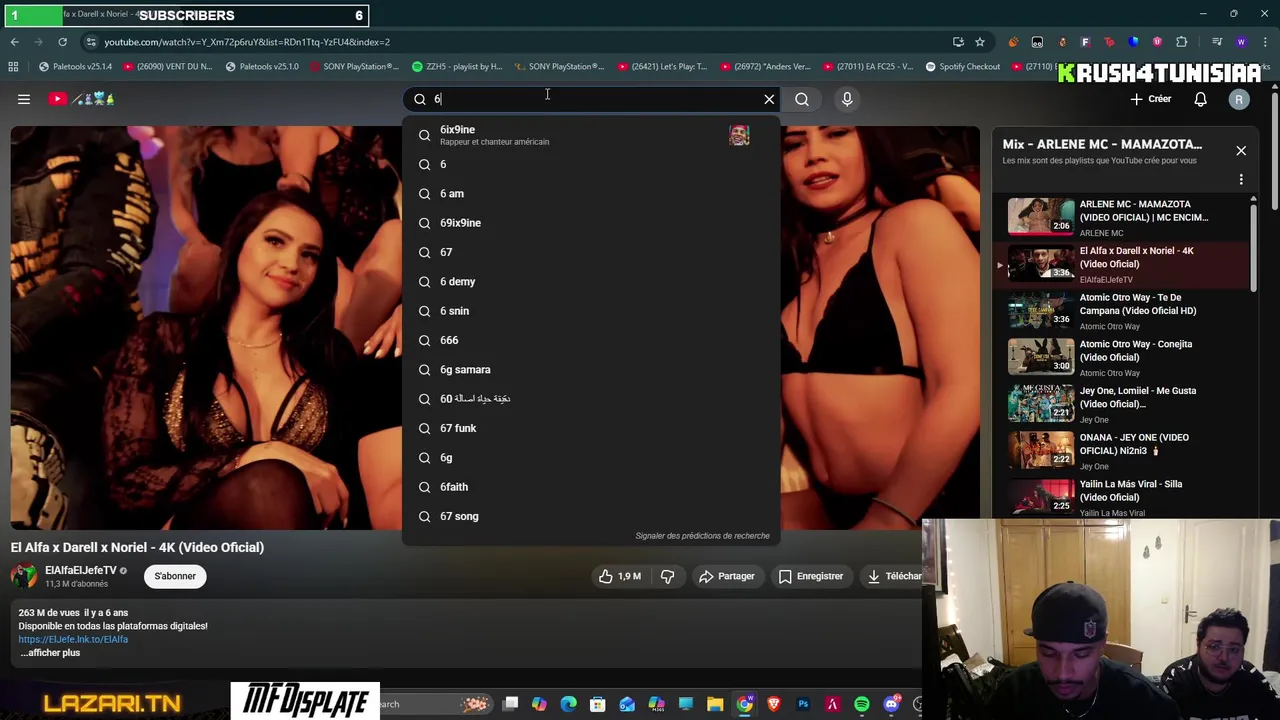Open the ElJefe.lnk.to/ElAlfa link
Image resolution: width=1280 pixels, height=720 pixels.
(73, 639)
